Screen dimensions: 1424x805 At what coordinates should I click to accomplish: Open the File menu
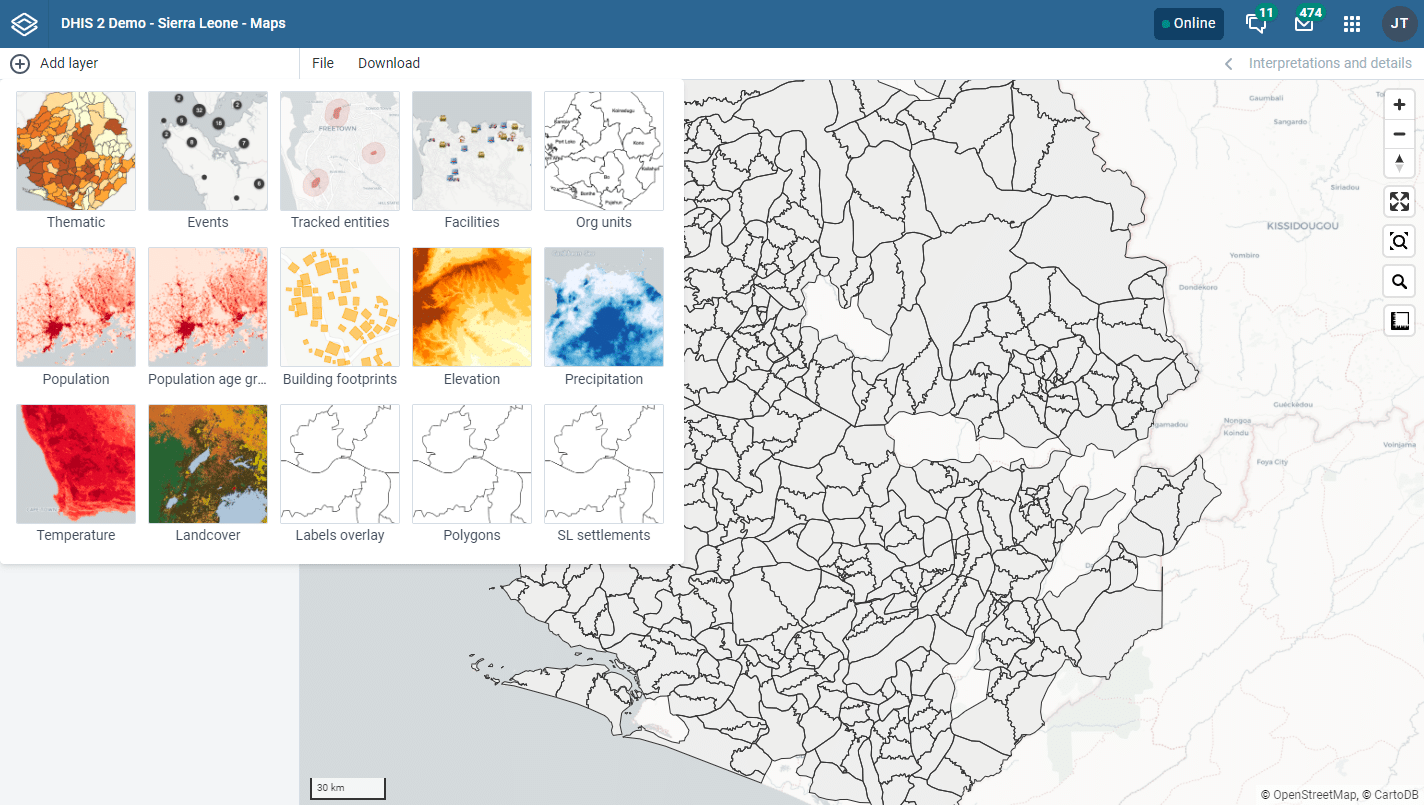(322, 63)
